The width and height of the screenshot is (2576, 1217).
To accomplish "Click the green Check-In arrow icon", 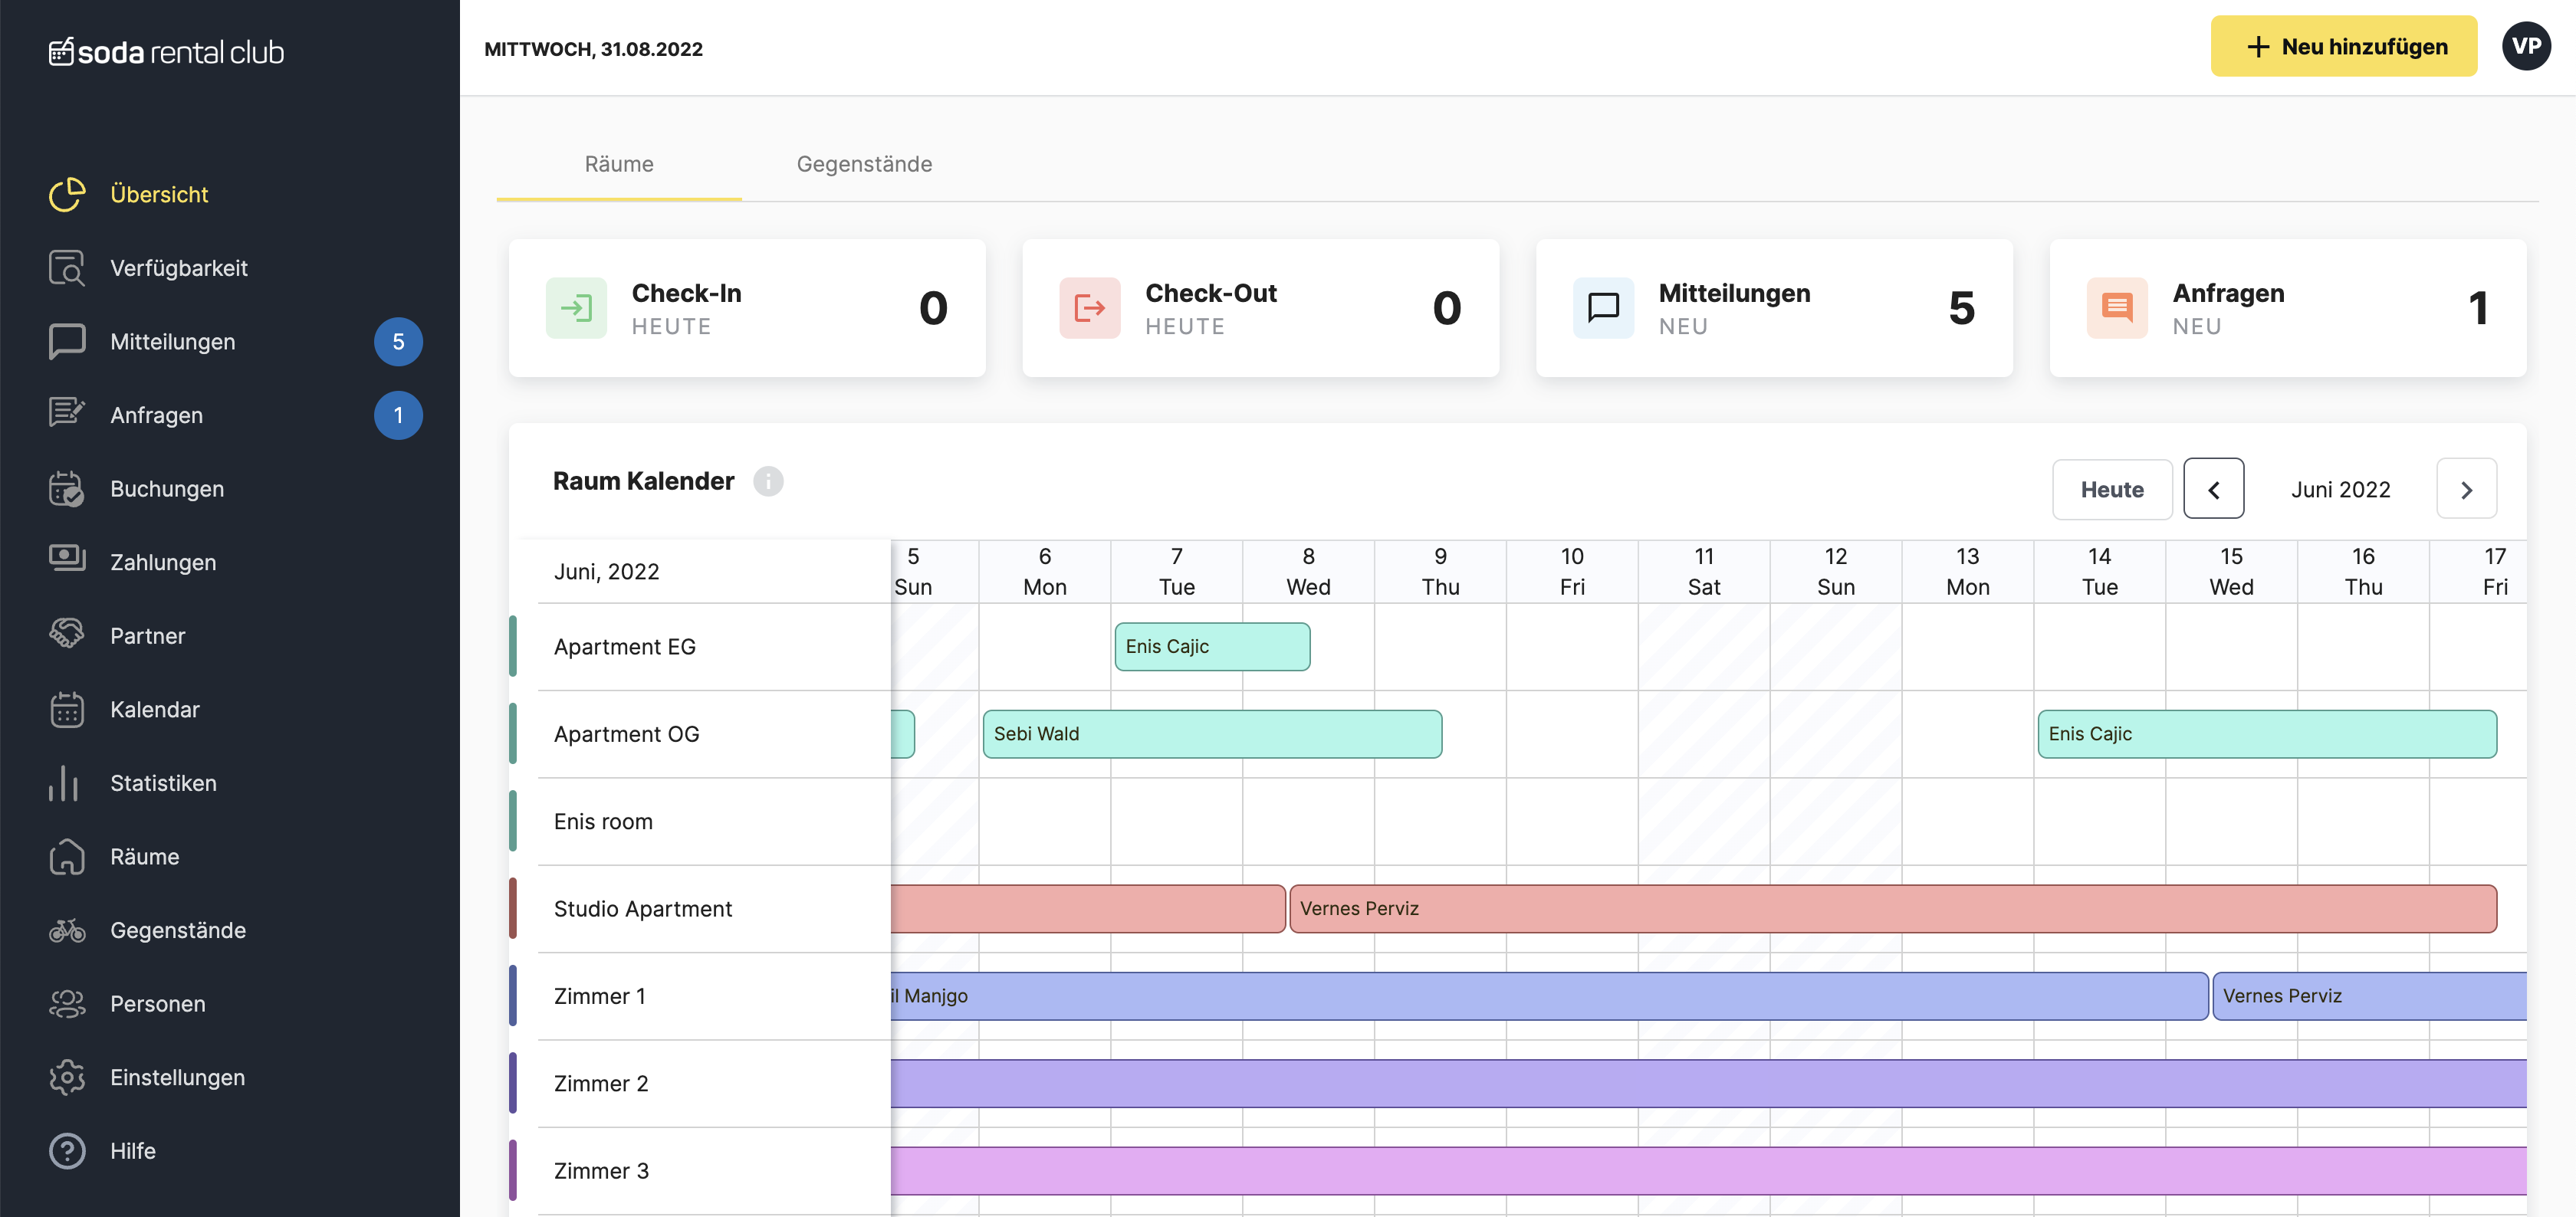I will point(576,308).
